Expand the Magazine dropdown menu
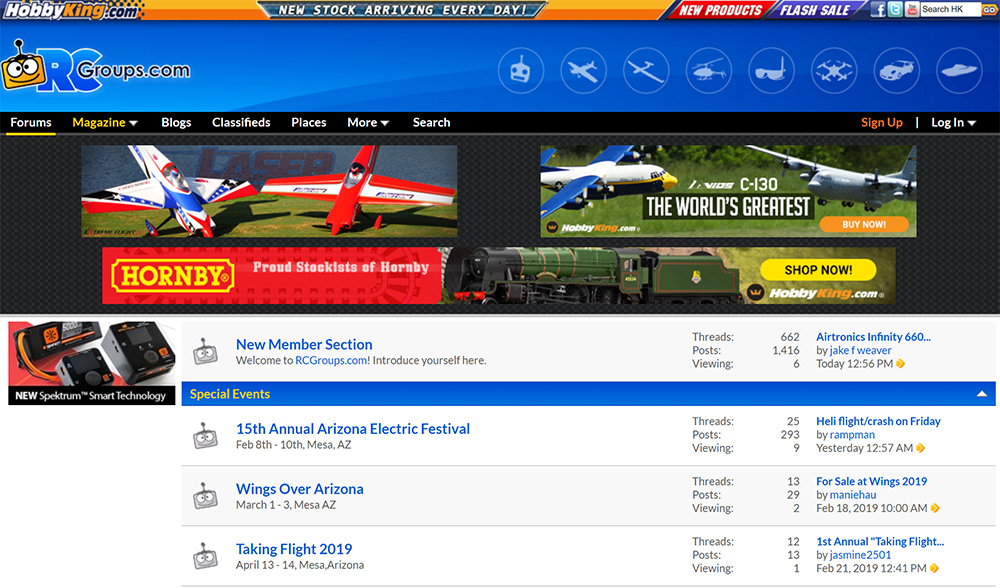The height and width of the screenshot is (588, 1000). click(105, 122)
